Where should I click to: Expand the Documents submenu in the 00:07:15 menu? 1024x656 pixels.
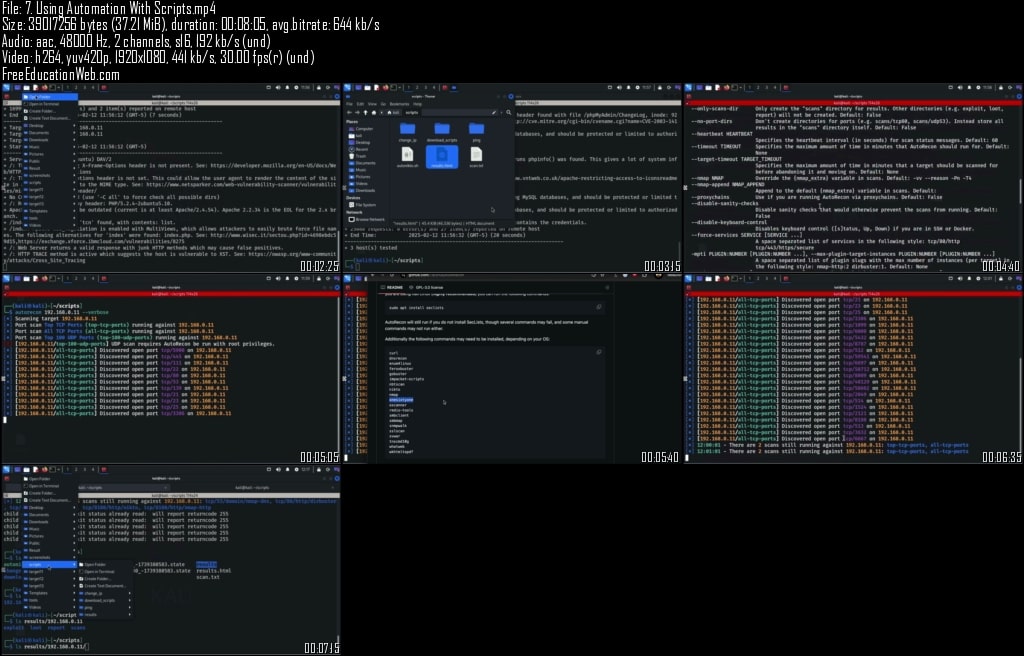coord(50,515)
